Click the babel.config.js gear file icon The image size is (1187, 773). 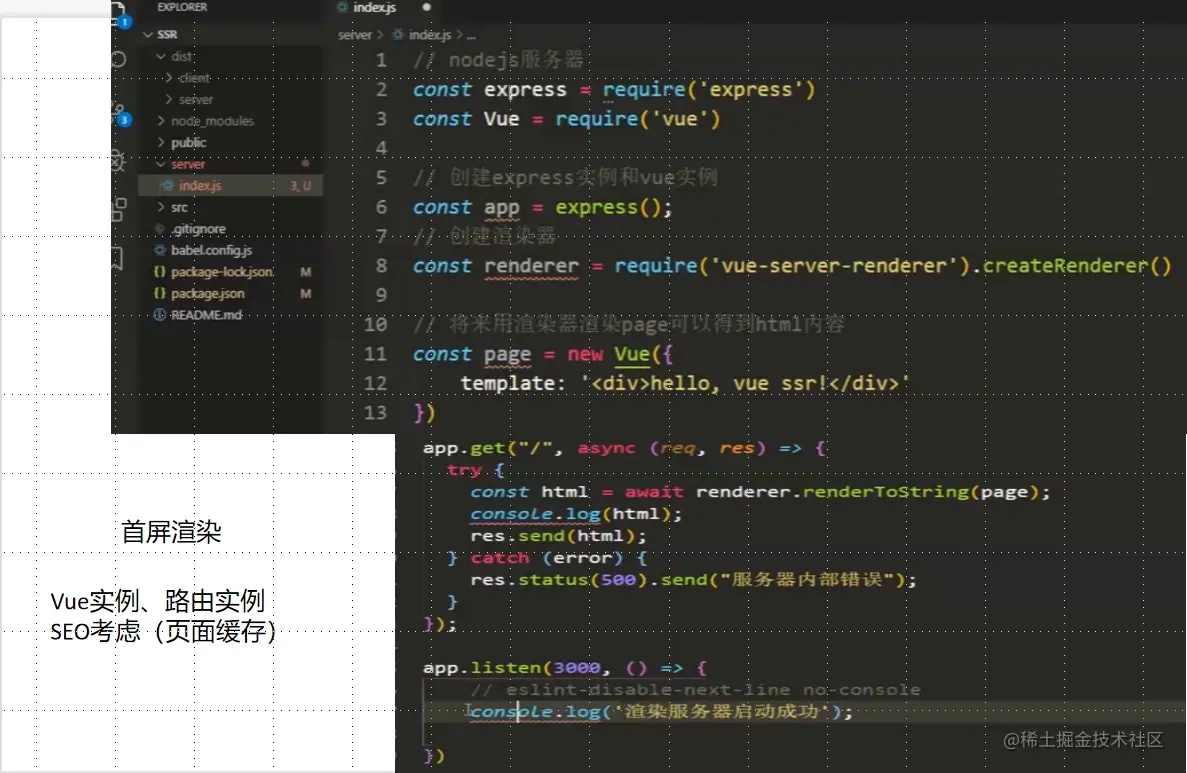point(160,250)
